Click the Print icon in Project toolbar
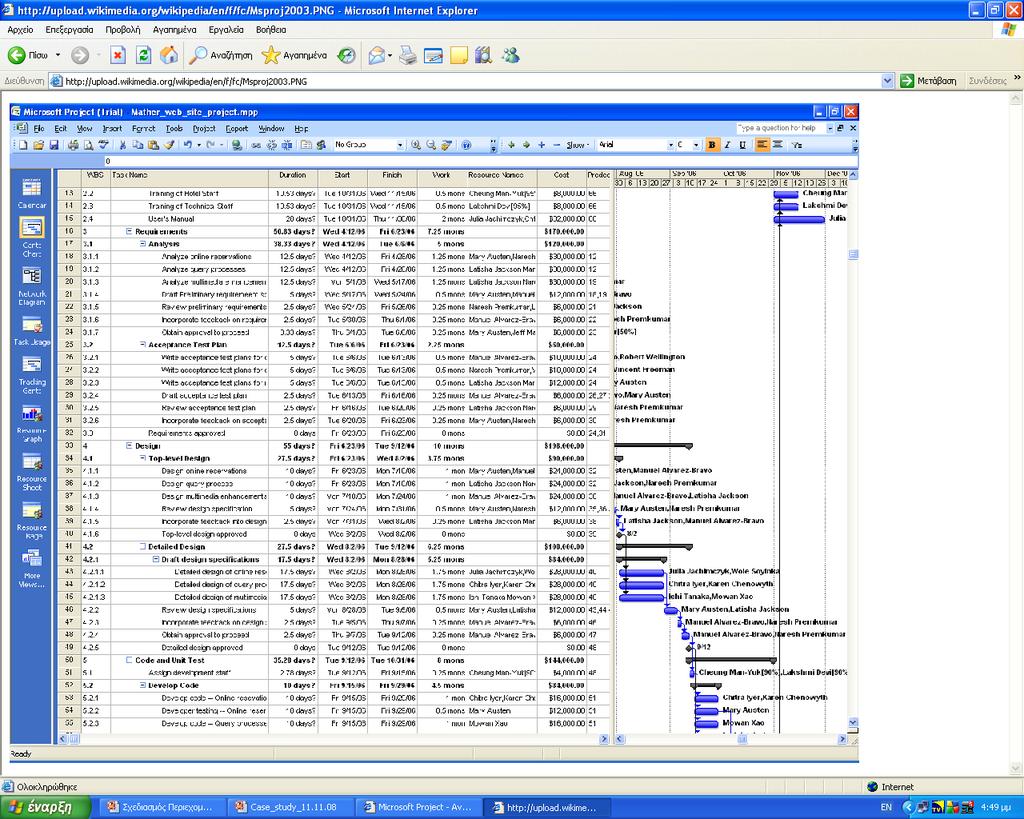1024x819 pixels. click(73, 145)
